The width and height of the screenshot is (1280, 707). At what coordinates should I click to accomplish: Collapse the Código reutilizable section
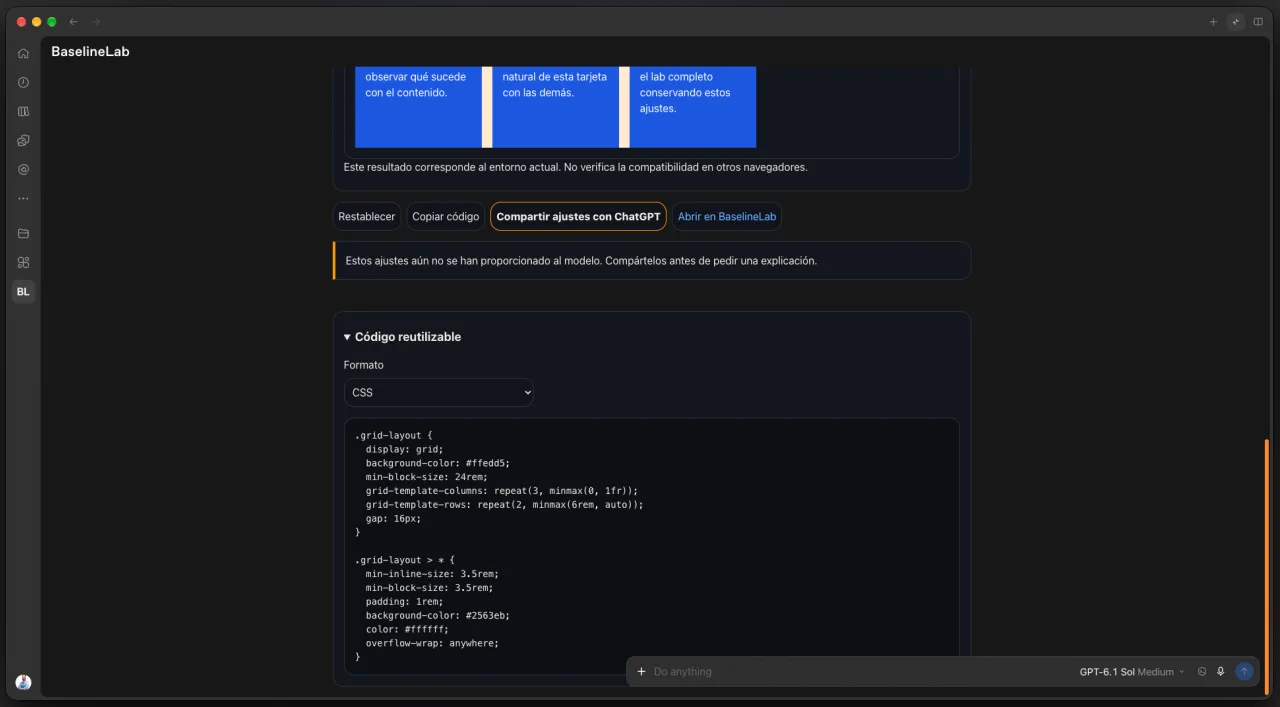coord(402,337)
